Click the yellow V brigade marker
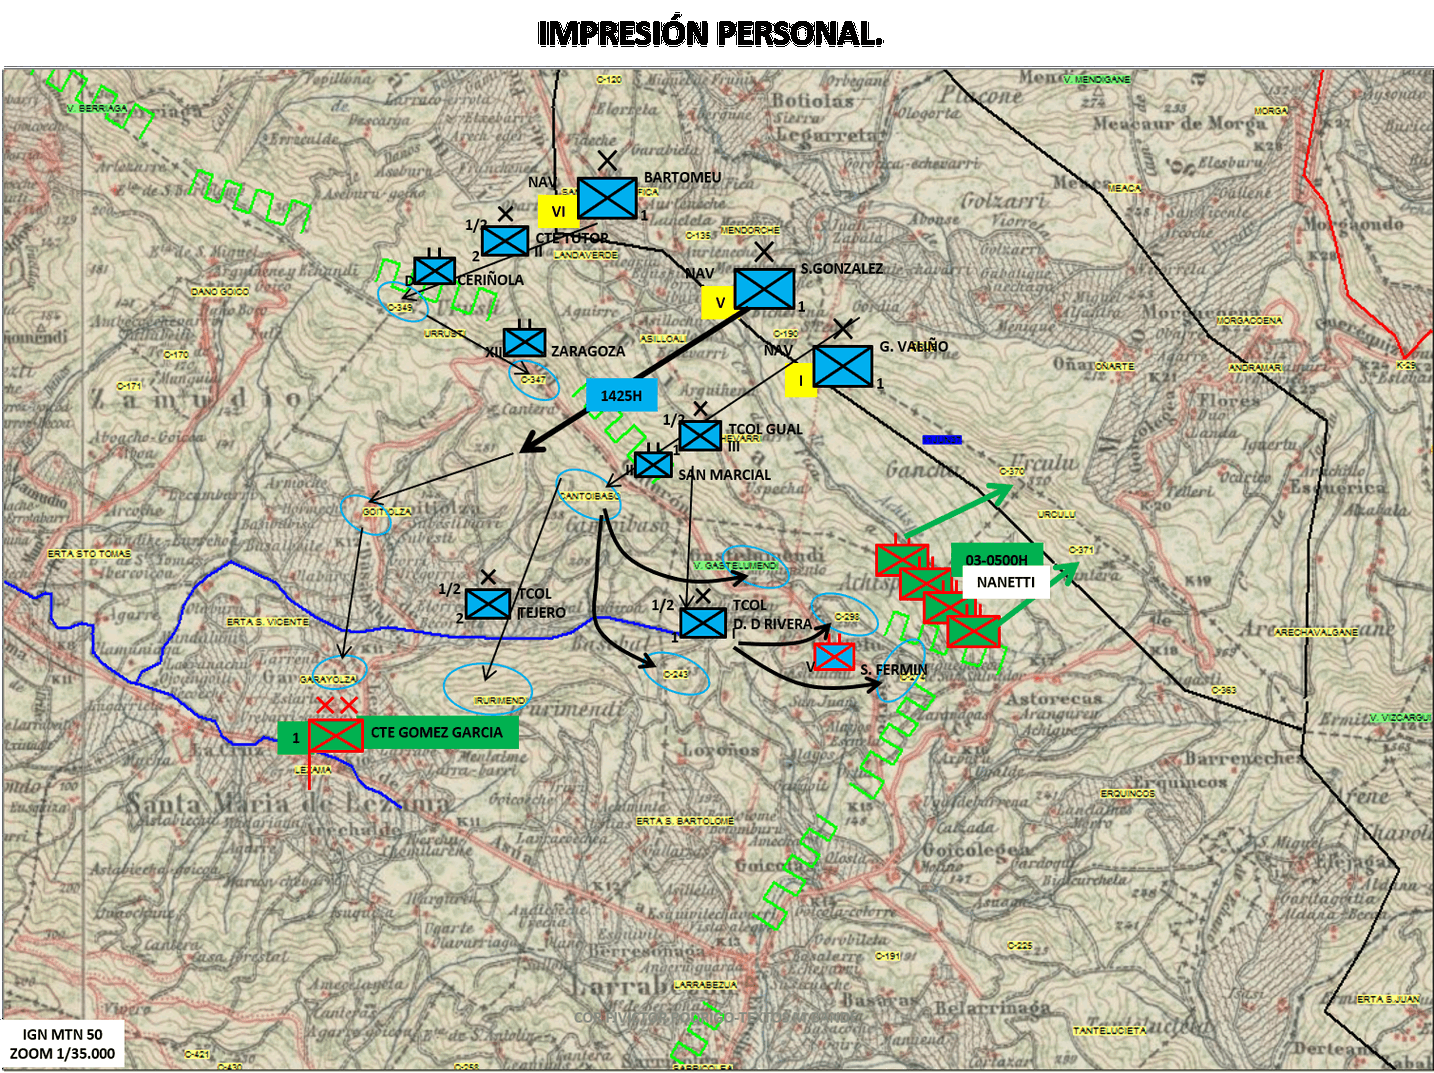 coord(719,303)
